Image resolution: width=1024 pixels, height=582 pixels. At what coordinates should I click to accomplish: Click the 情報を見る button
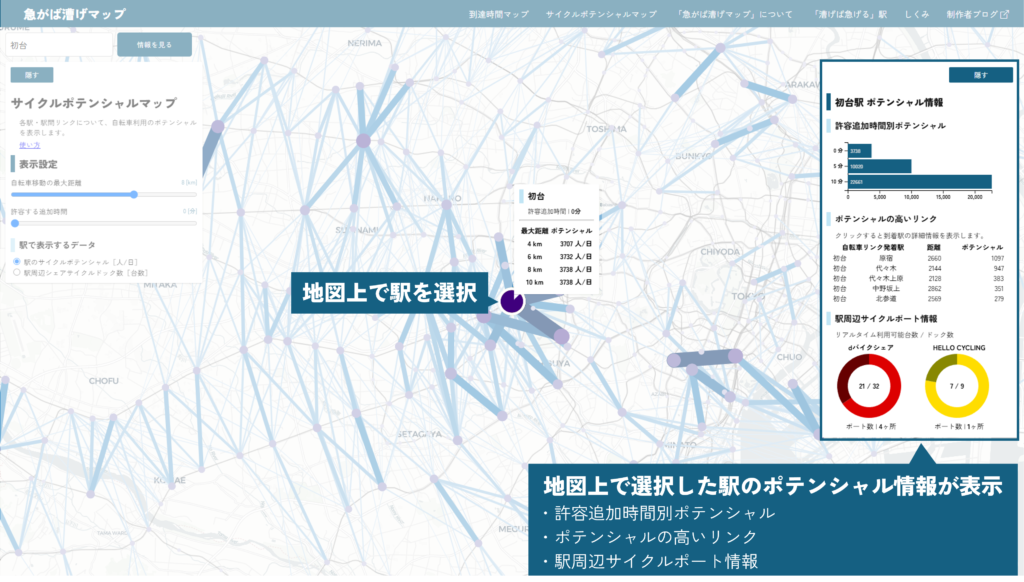point(154,44)
